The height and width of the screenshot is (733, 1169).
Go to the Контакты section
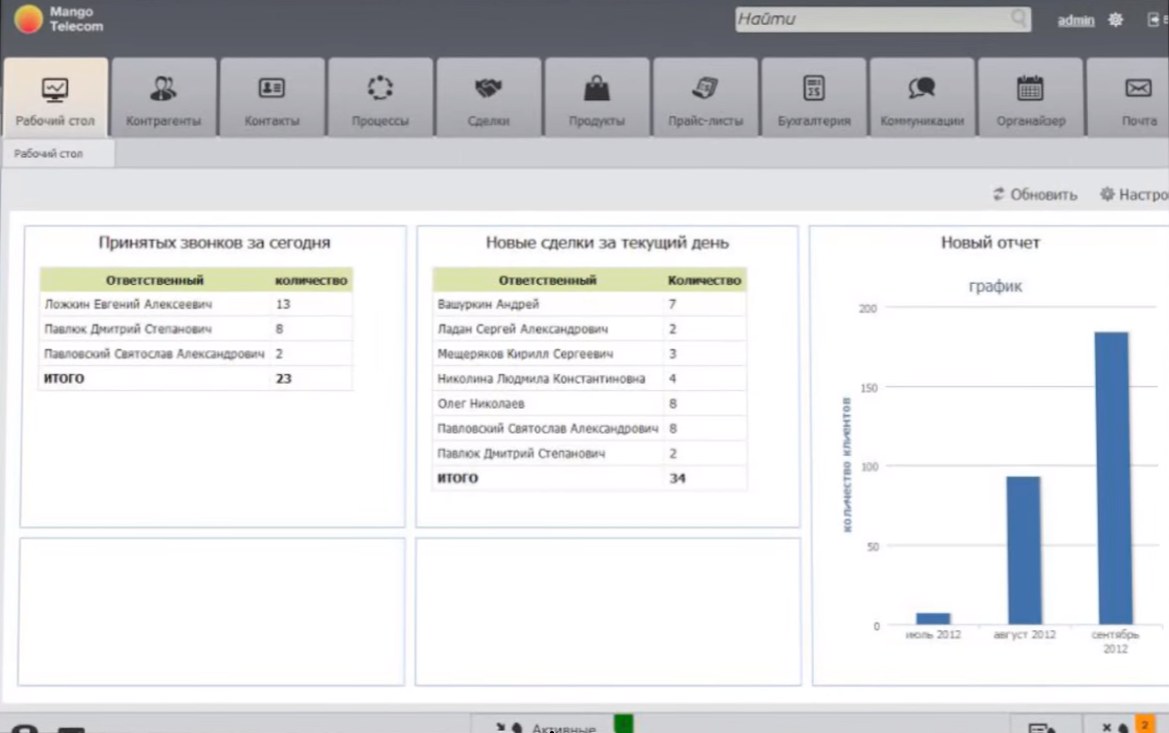[272, 98]
